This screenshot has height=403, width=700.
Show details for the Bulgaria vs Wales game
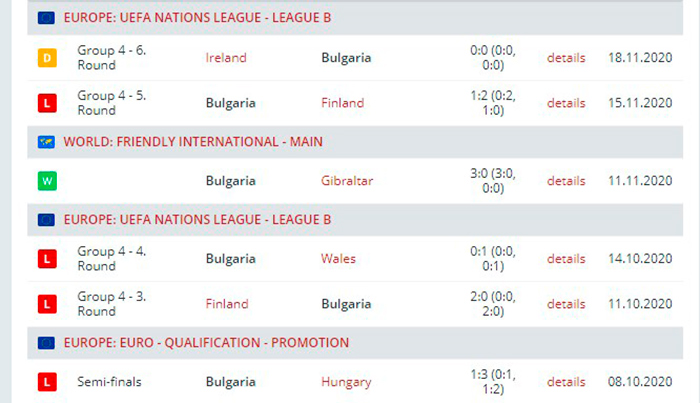(566, 259)
